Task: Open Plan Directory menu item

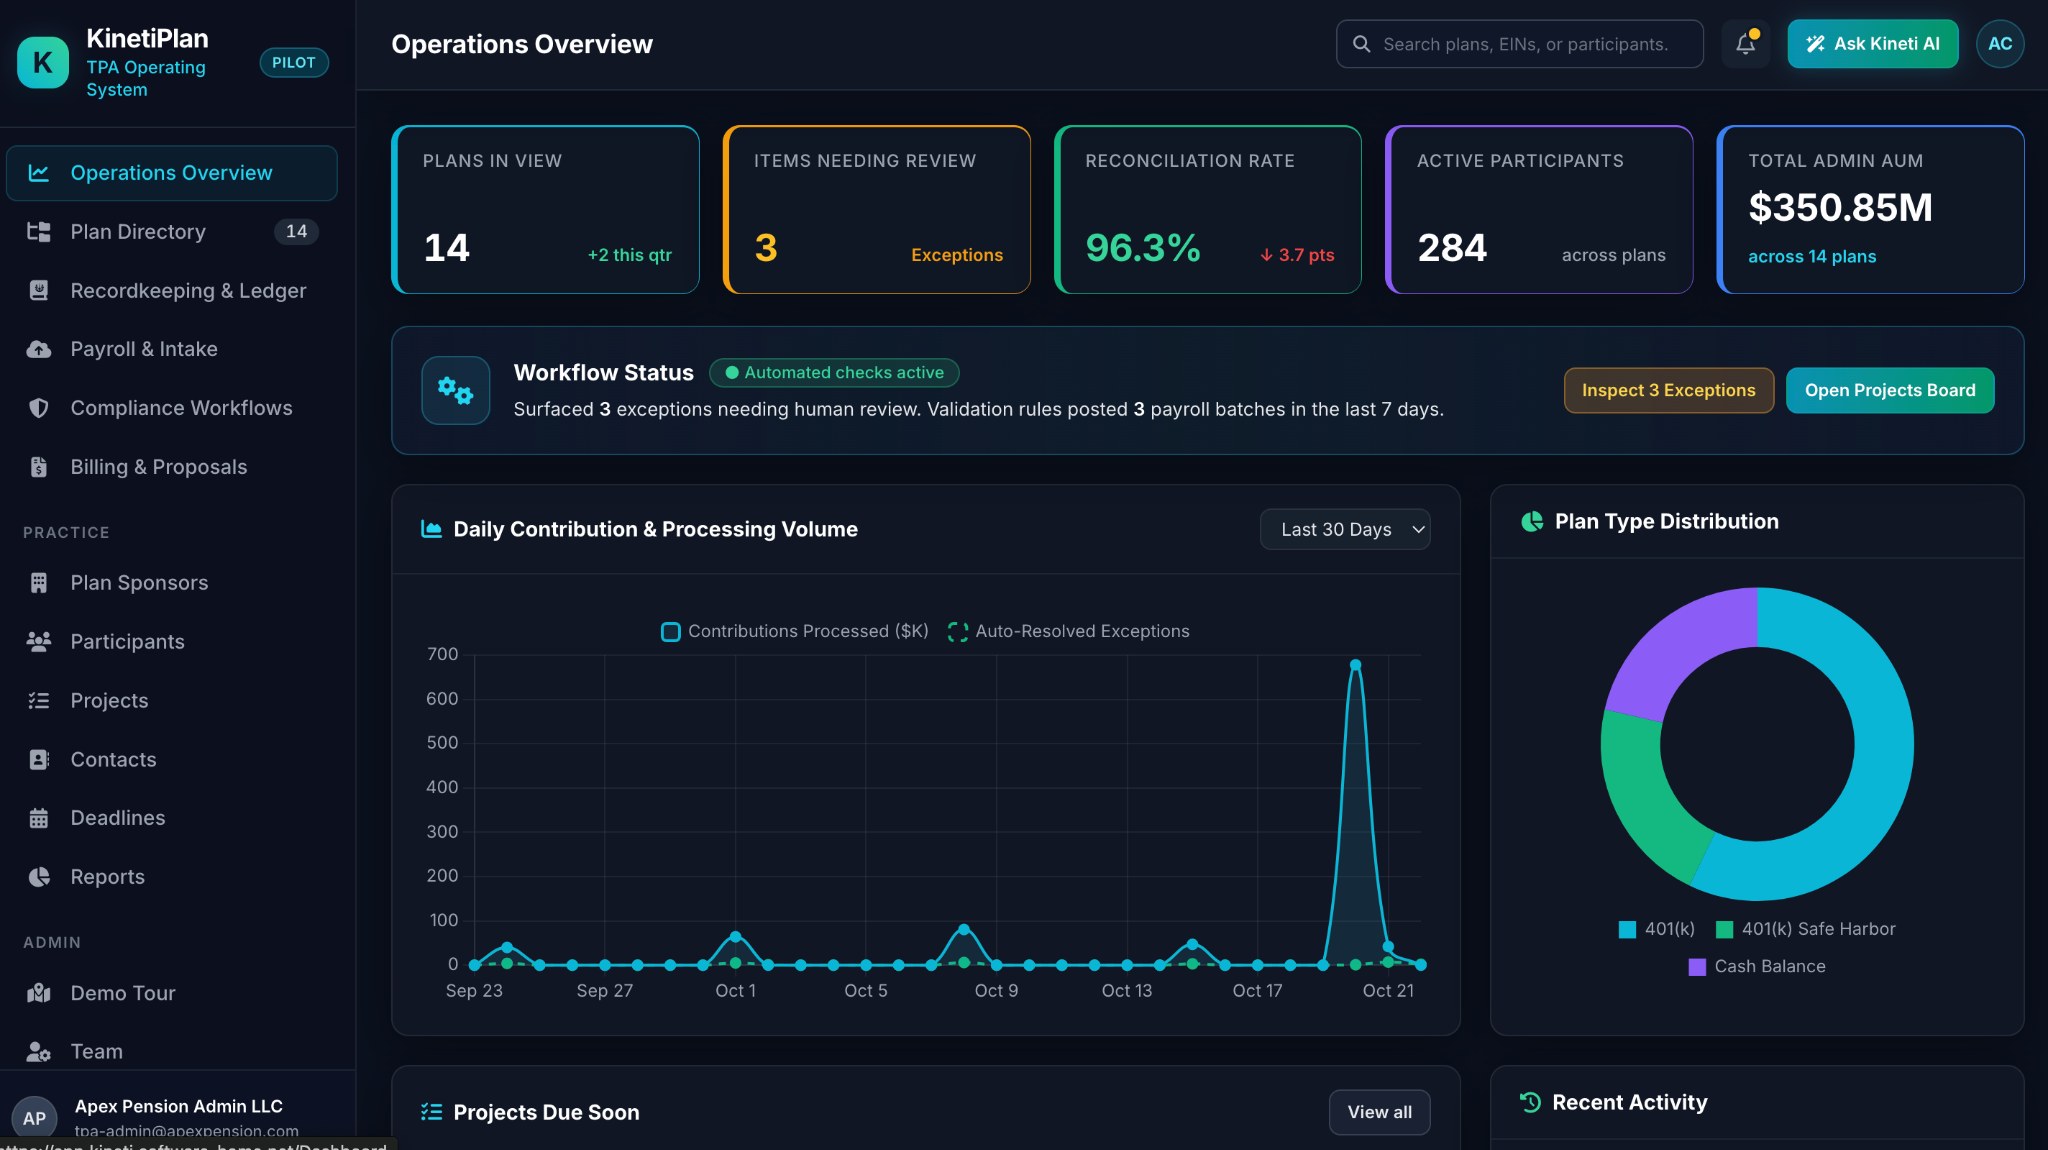Action: [172, 232]
